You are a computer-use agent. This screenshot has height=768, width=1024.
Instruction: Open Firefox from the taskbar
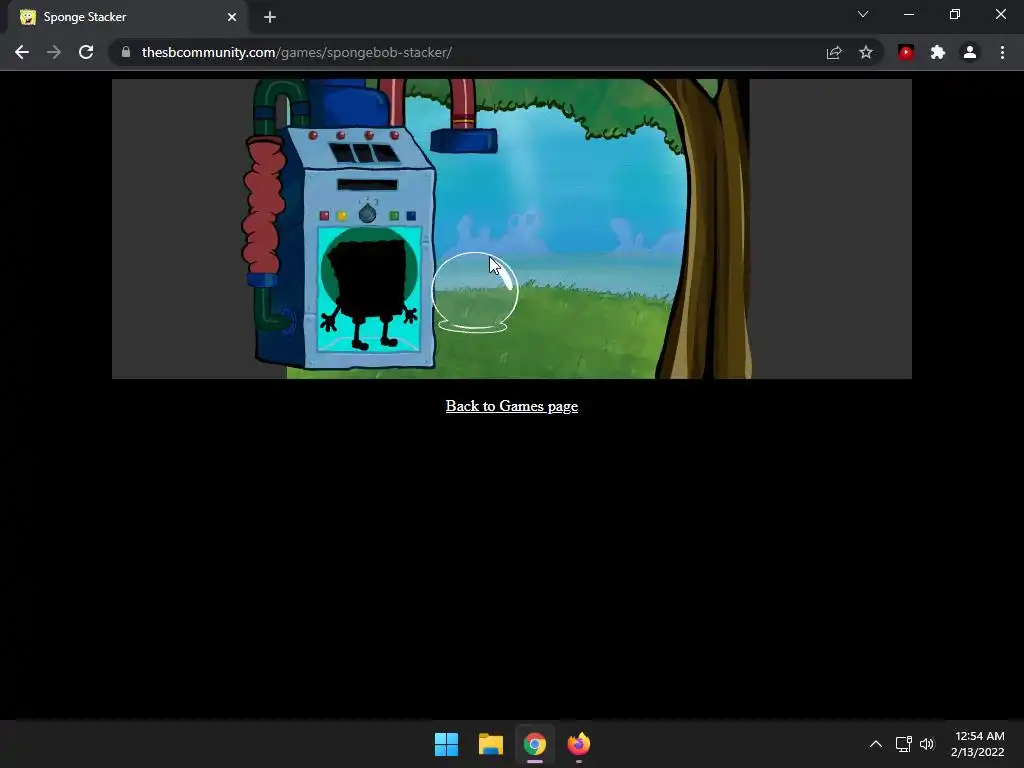click(579, 744)
